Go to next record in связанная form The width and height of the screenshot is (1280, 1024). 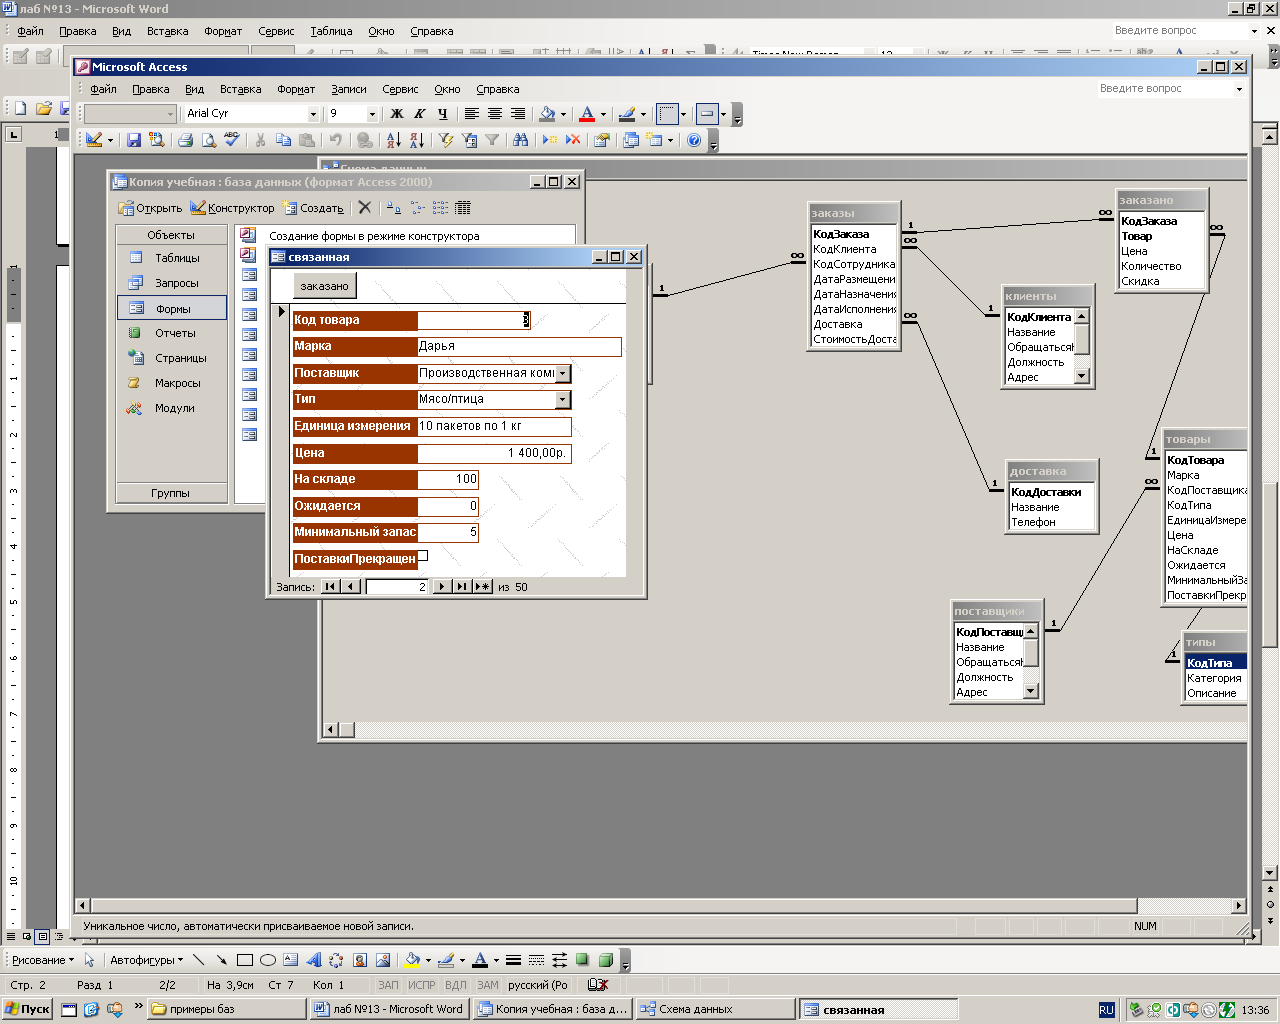442,587
